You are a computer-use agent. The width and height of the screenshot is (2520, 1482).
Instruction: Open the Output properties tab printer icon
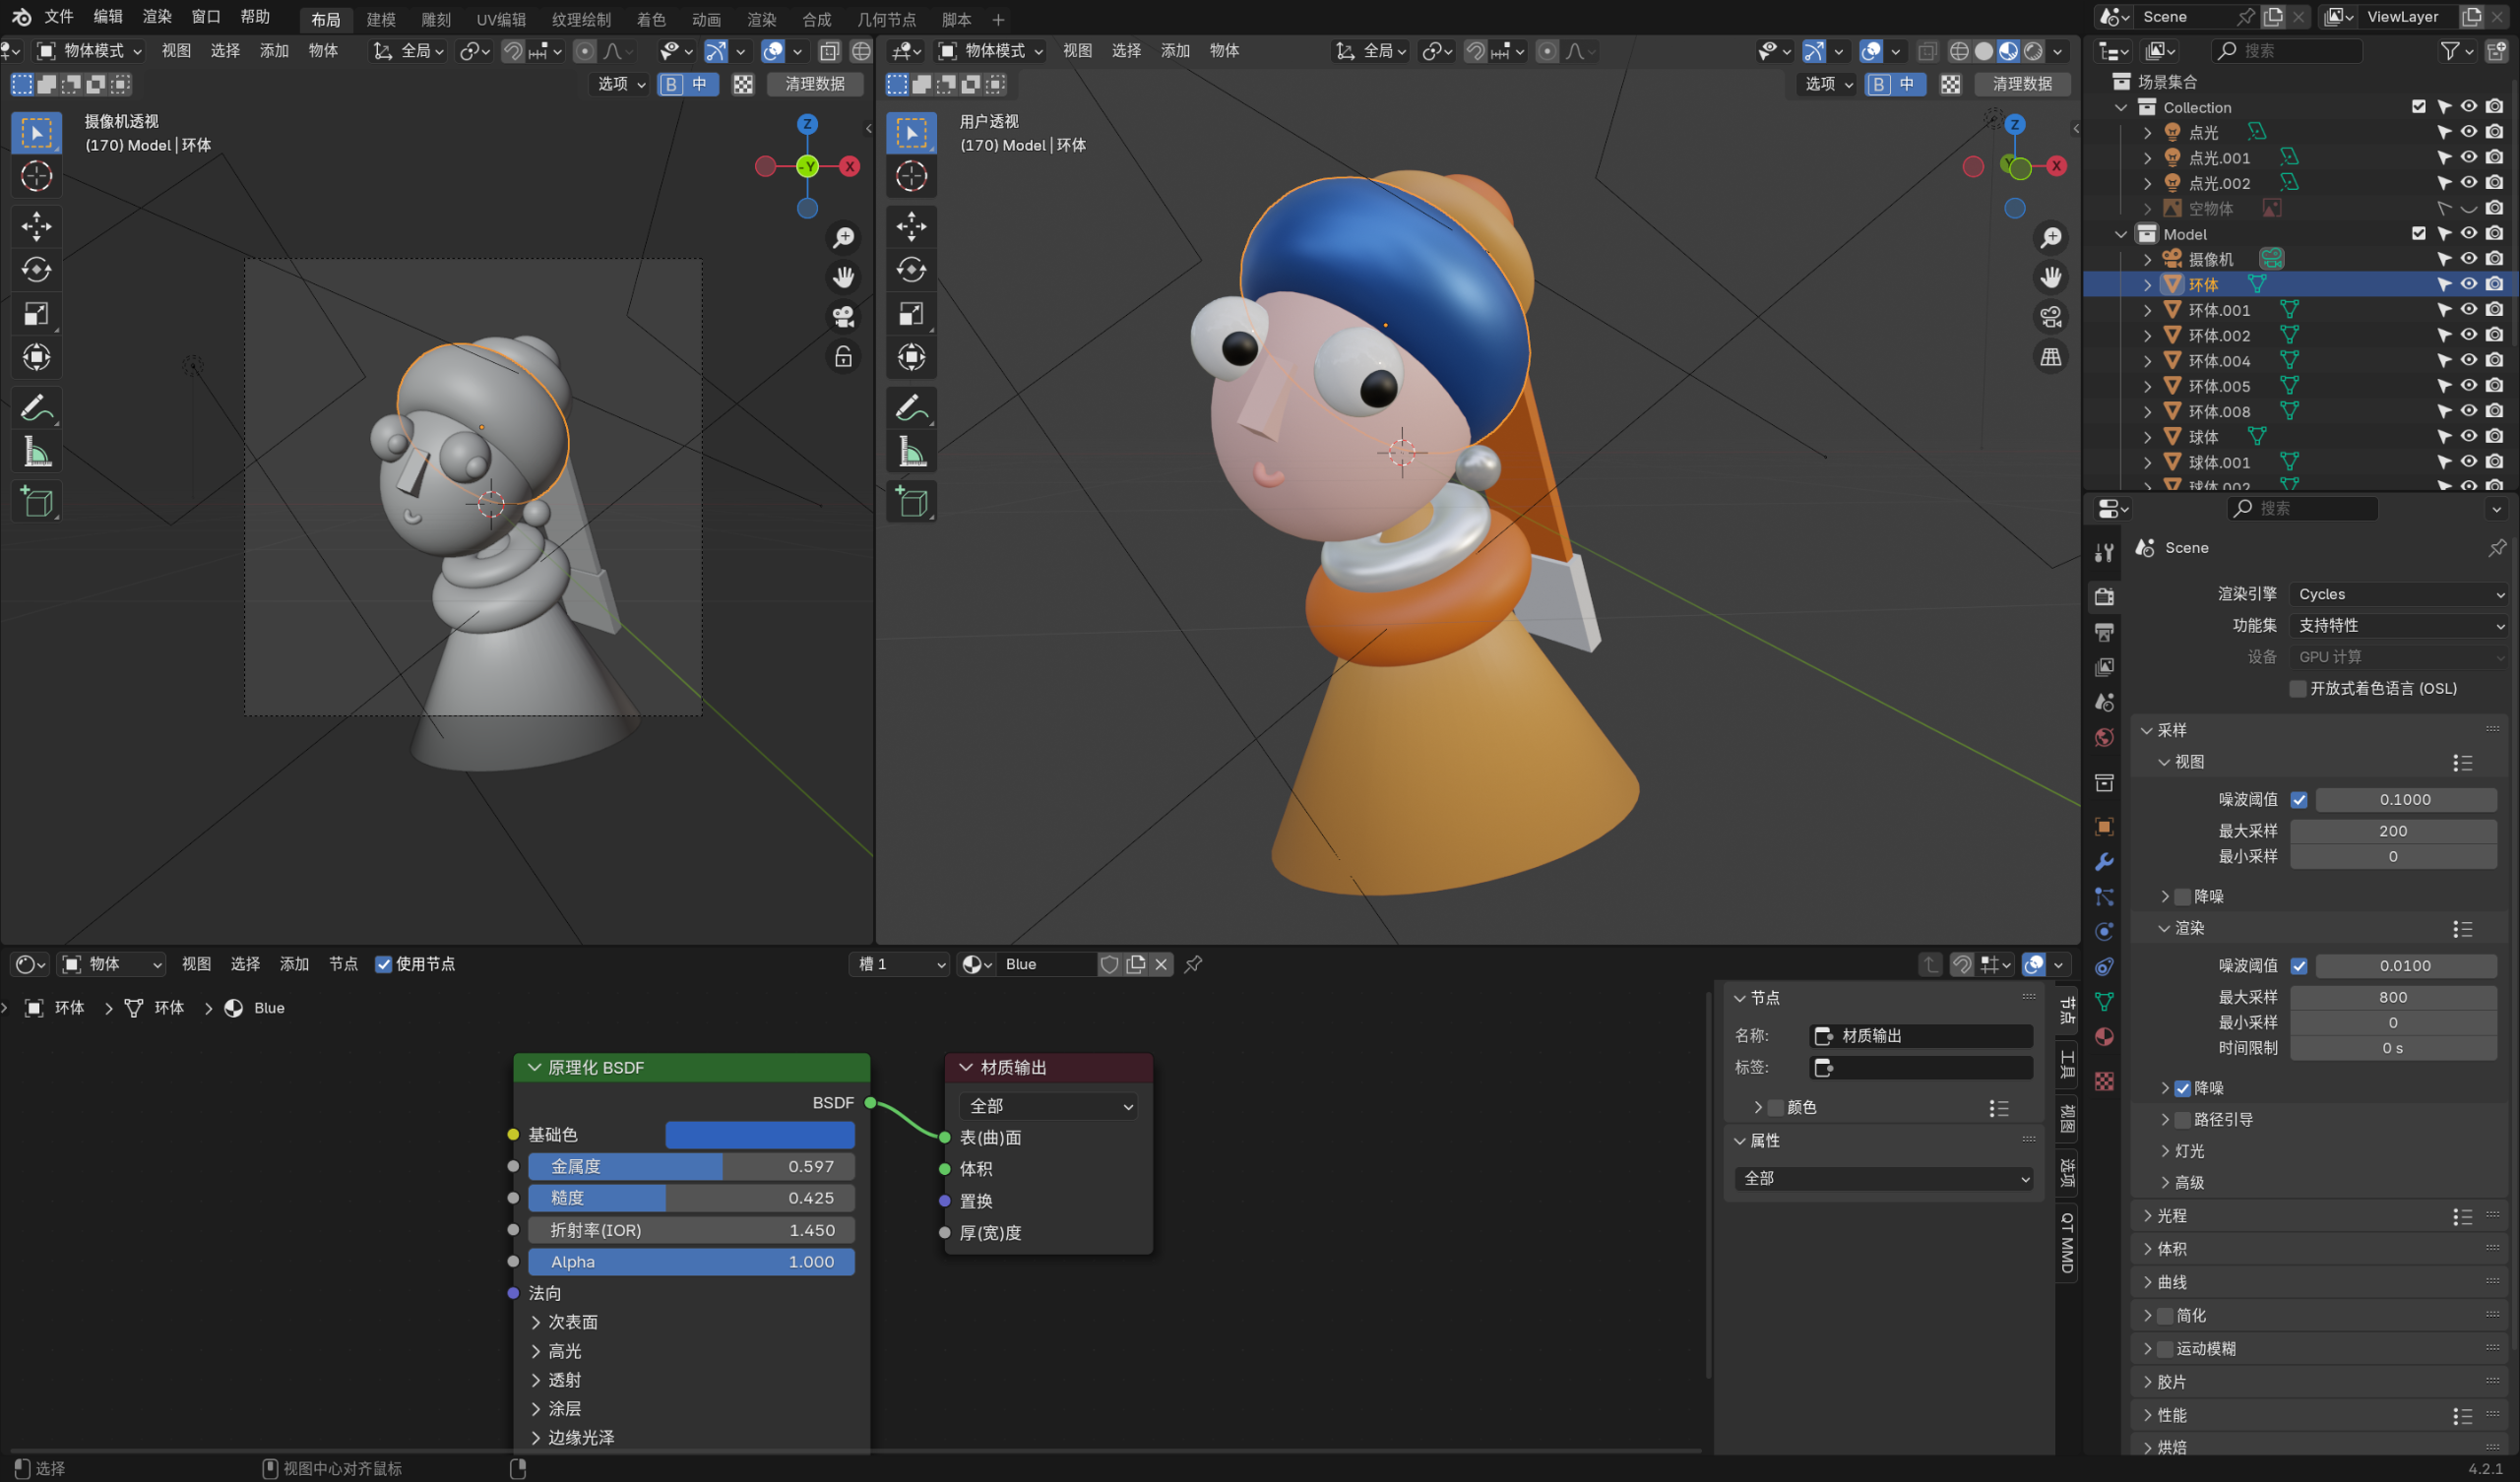pos(2104,632)
